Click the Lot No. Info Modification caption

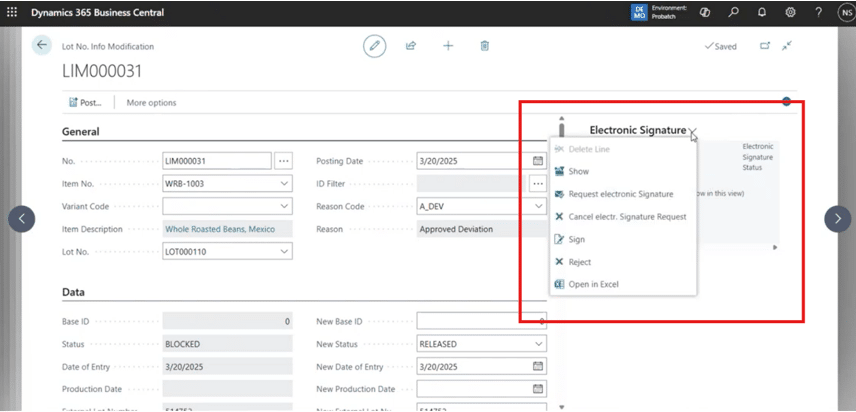(108, 46)
